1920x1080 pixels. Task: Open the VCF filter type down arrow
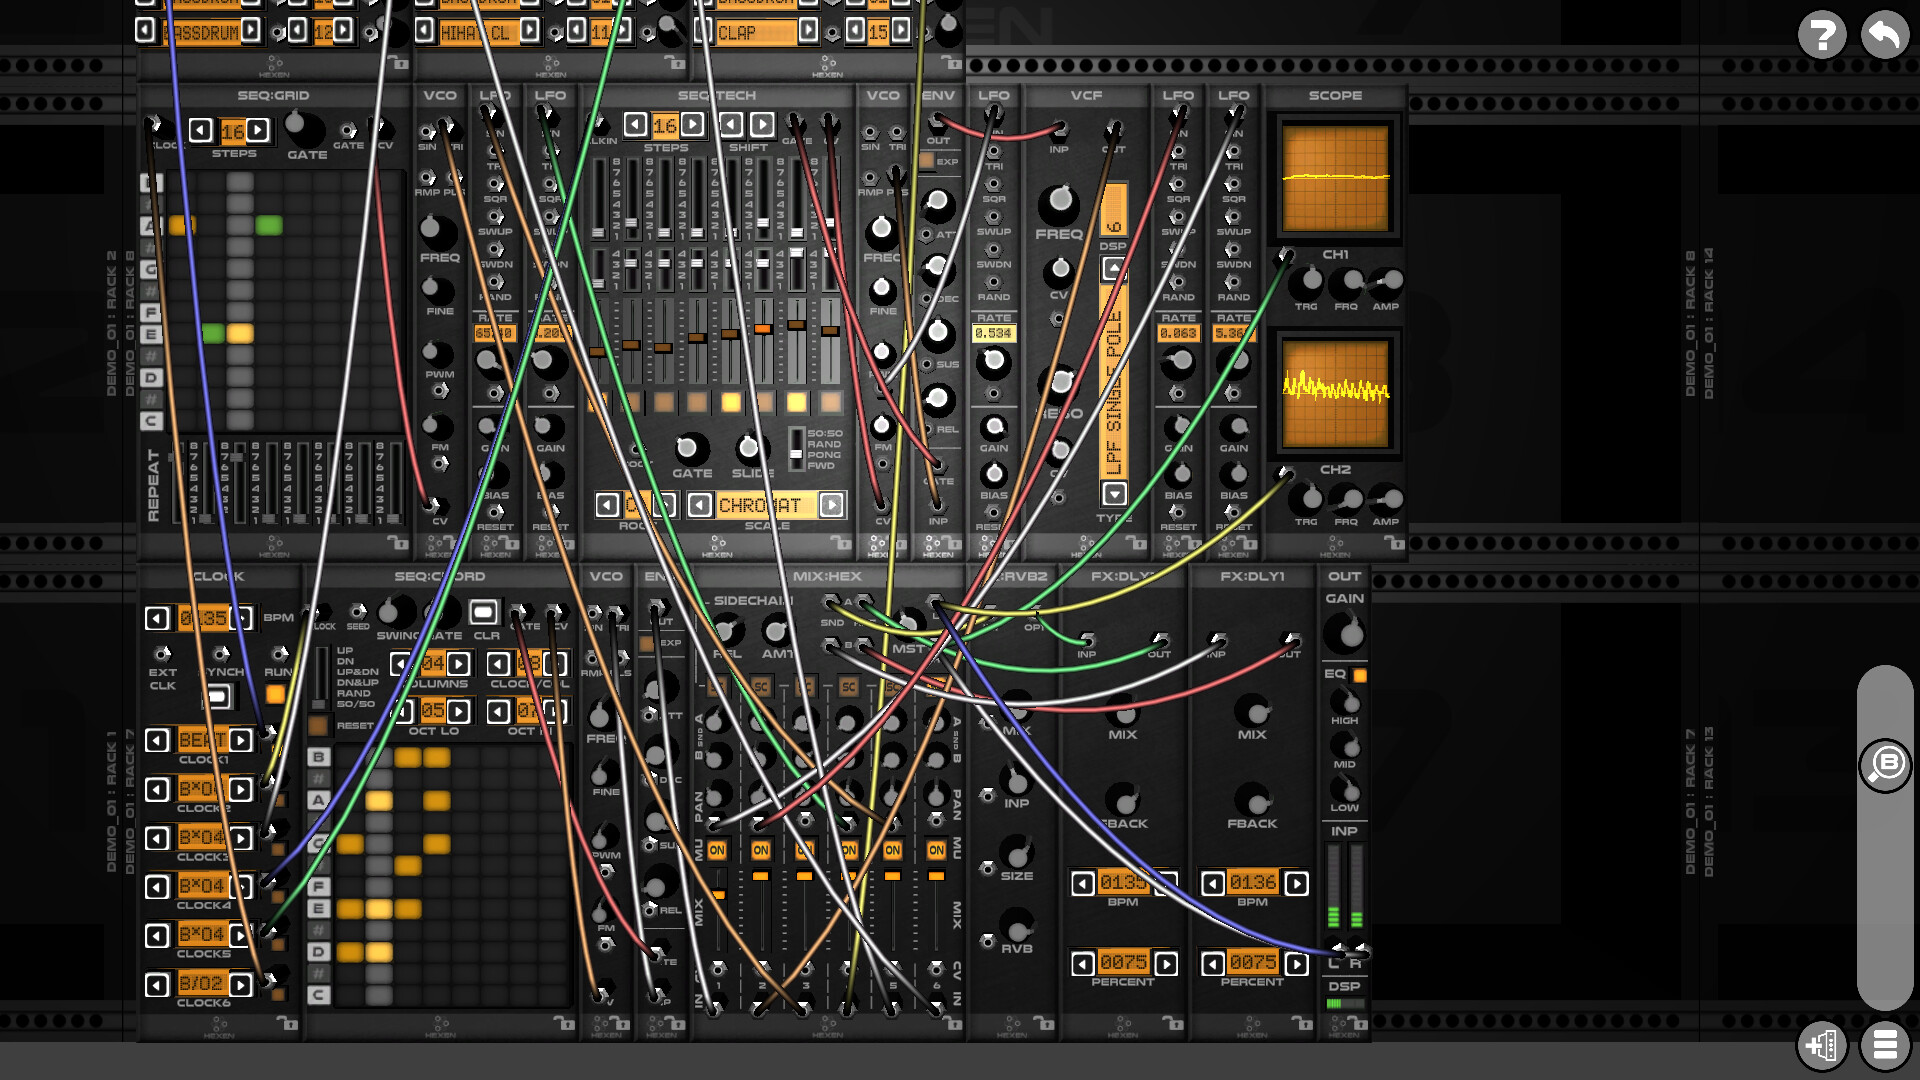pos(1114,493)
